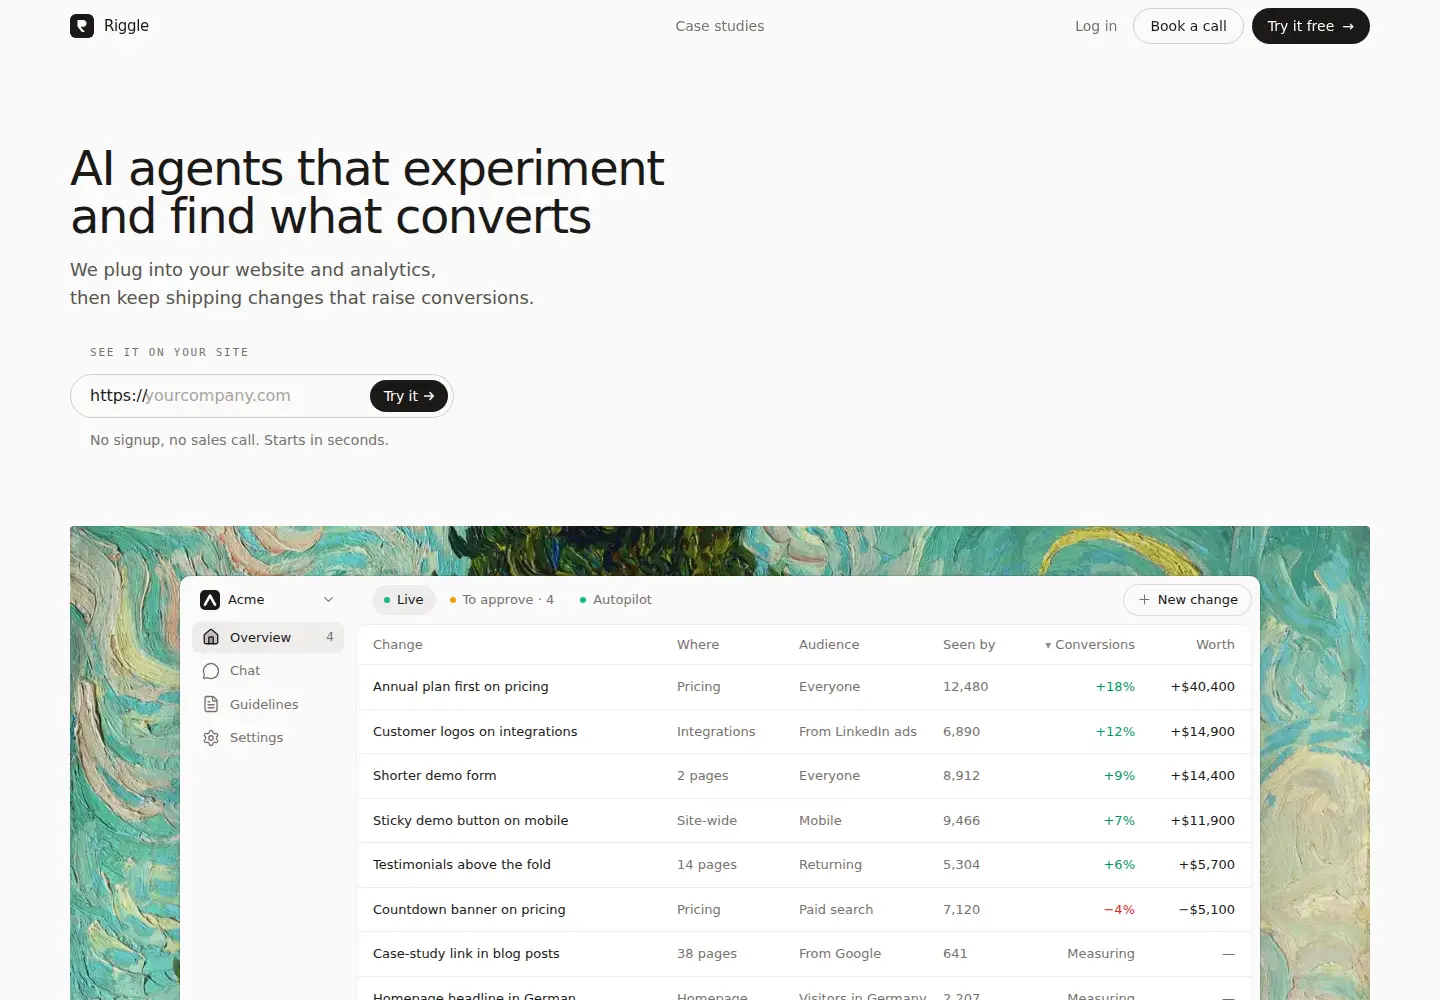
Task: Click the Overview badge count 4
Action: (330, 637)
